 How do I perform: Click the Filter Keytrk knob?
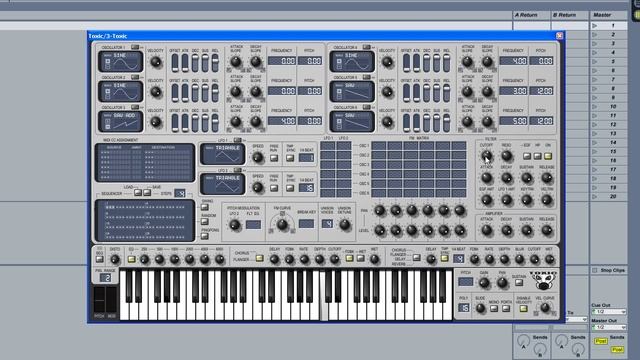(527, 200)
